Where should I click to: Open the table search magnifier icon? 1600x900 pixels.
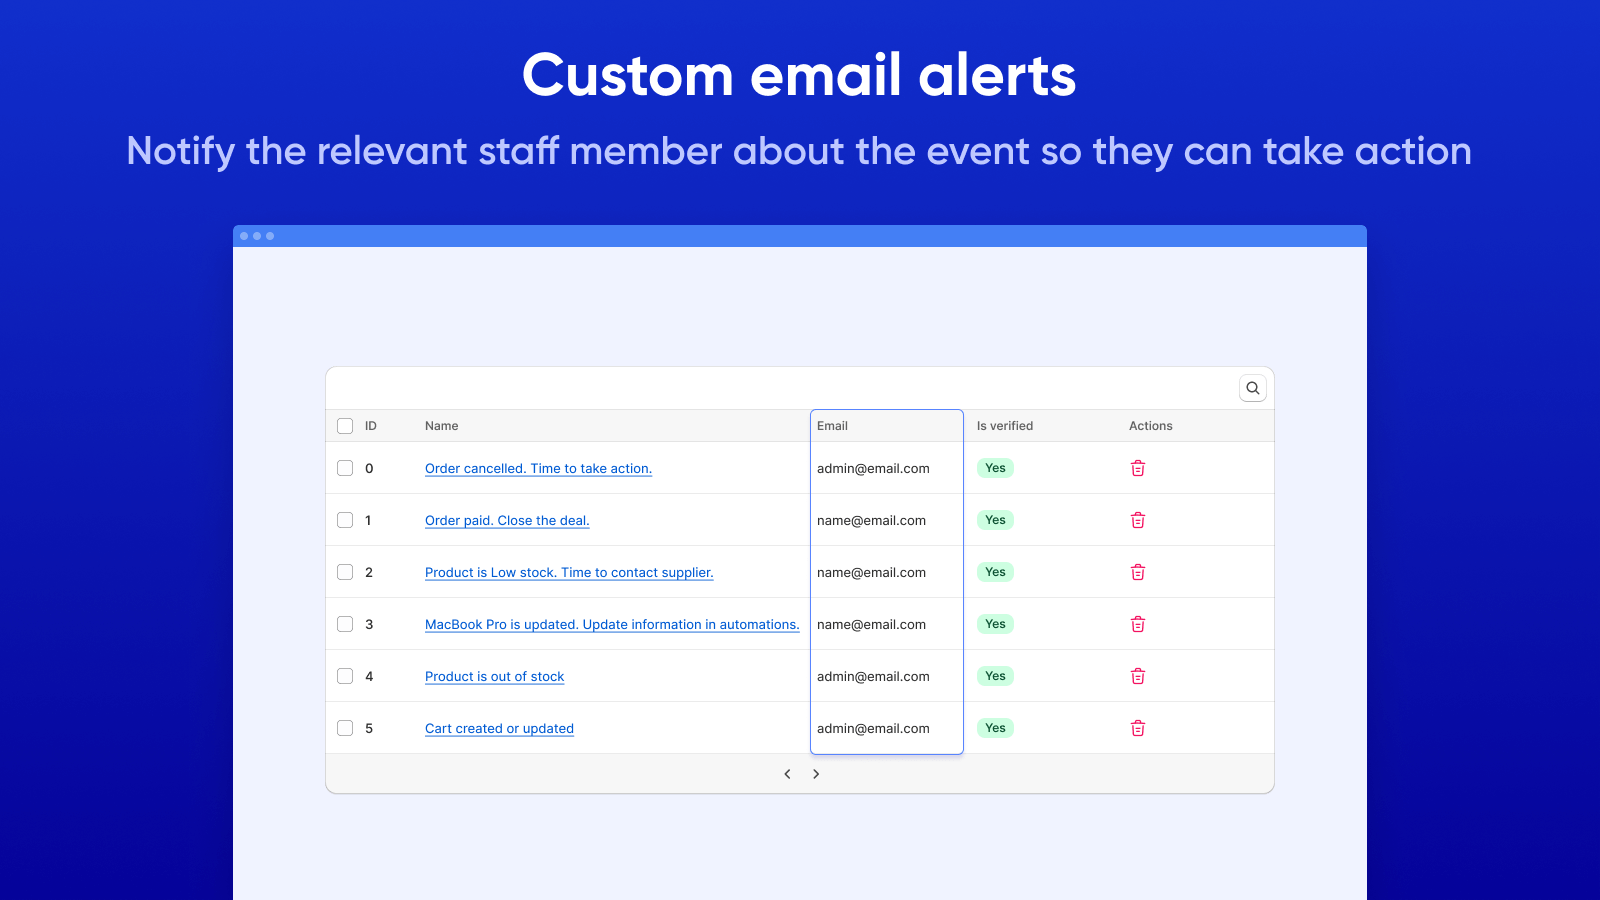tap(1252, 388)
